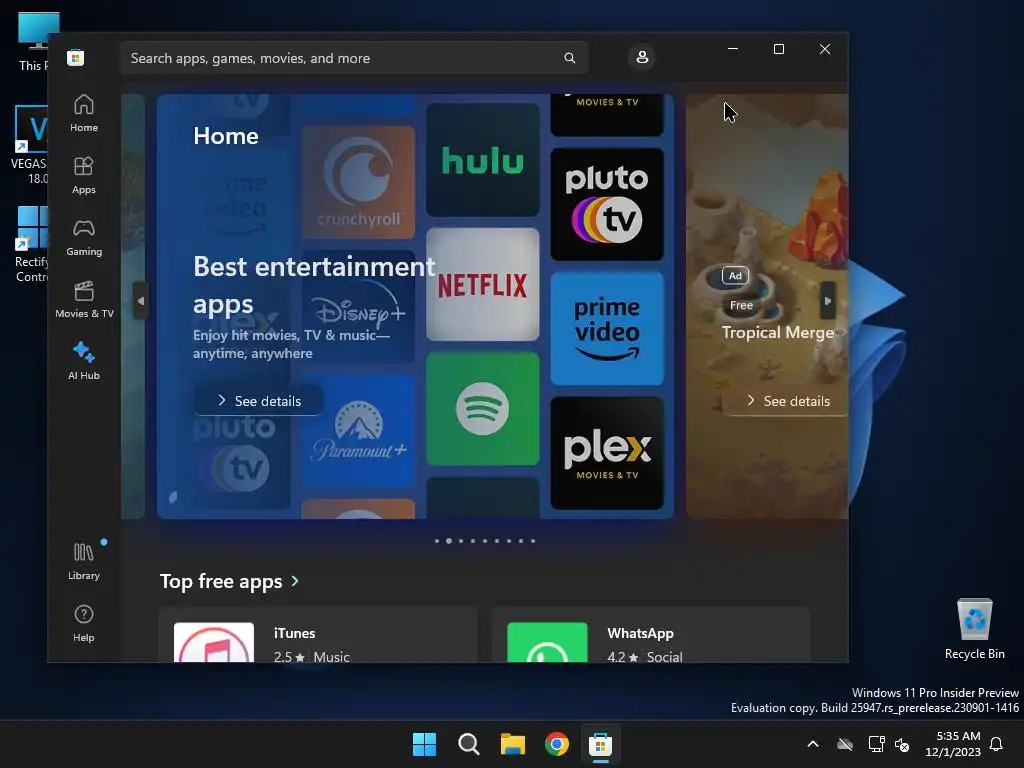Open the user account profile icon
Image resolution: width=1024 pixels, height=768 pixels.
click(642, 57)
